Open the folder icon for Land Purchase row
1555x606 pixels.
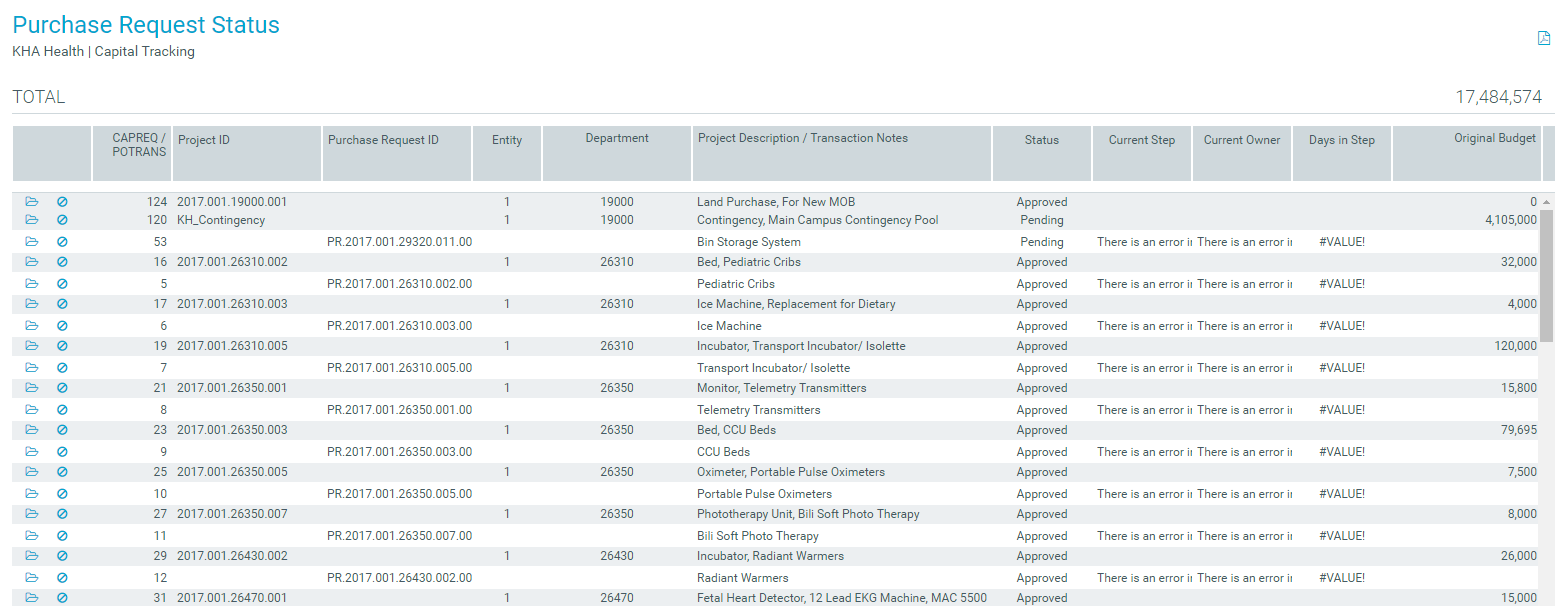(32, 202)
